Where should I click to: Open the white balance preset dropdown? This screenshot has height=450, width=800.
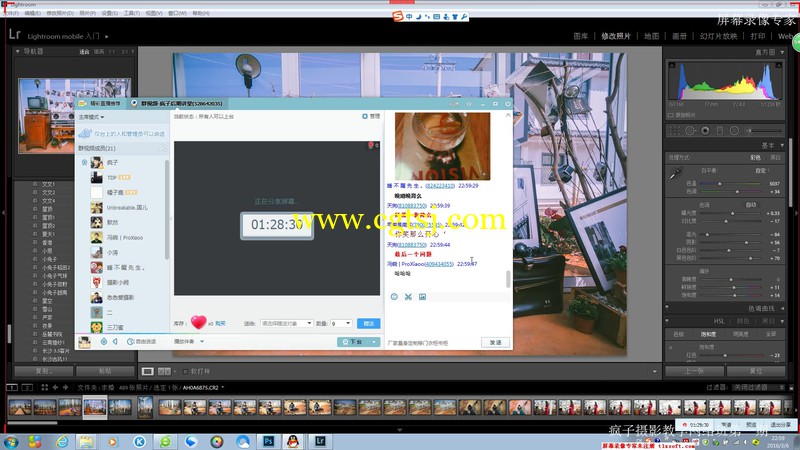[x=761, y=170]
